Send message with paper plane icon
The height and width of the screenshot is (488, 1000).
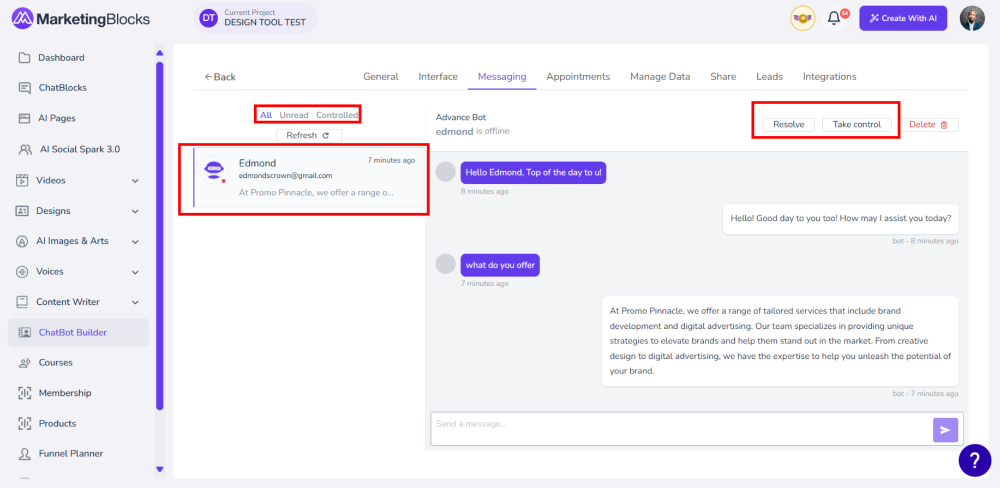click(945, 431)
